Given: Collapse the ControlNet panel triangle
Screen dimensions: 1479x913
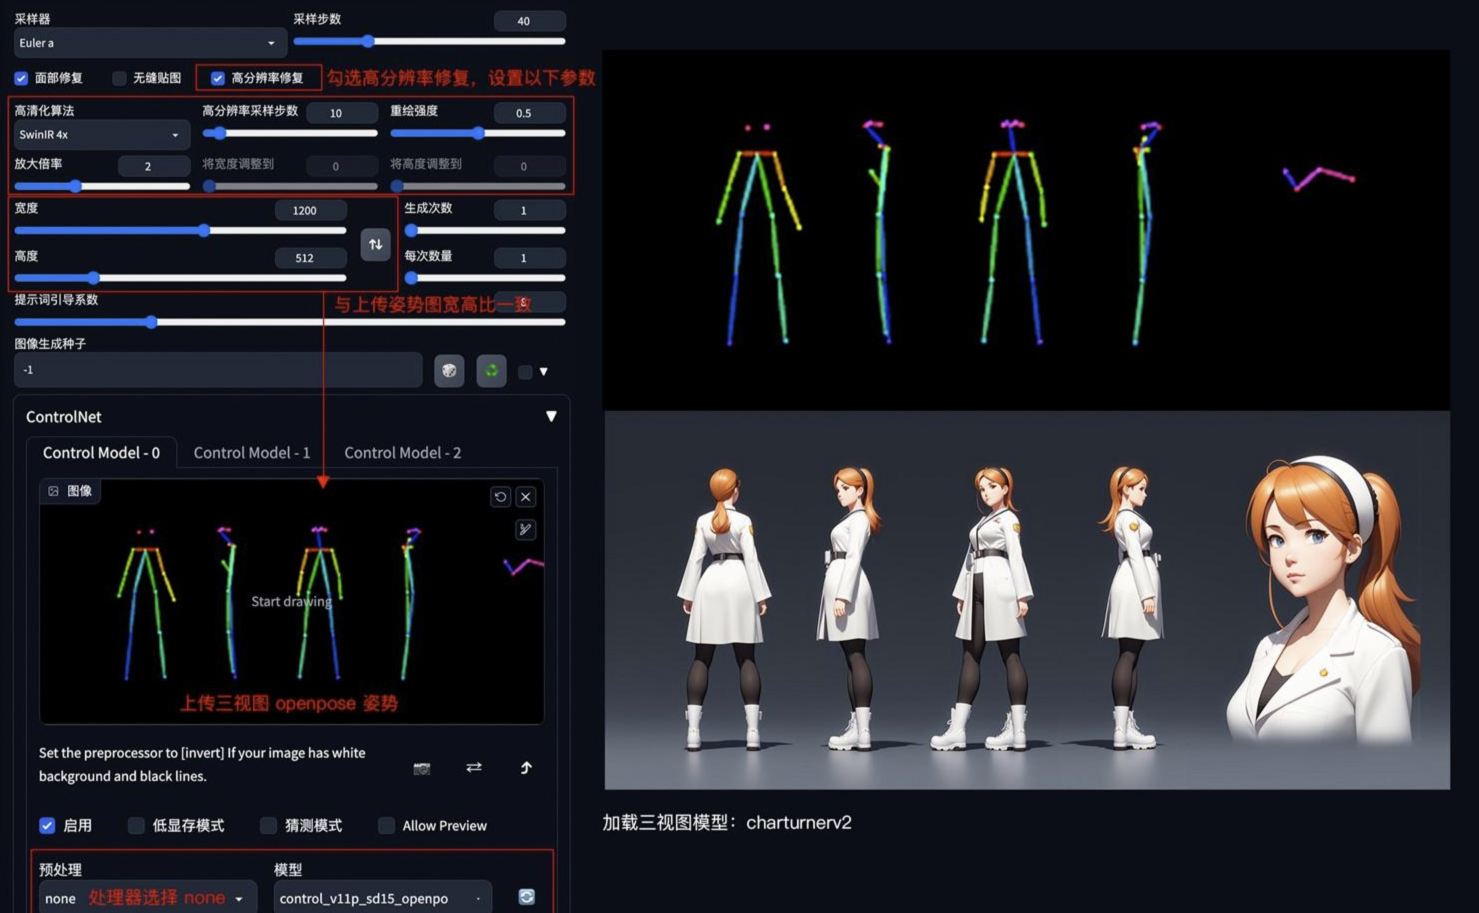Looking at the screenshot, I should (551, 416).
